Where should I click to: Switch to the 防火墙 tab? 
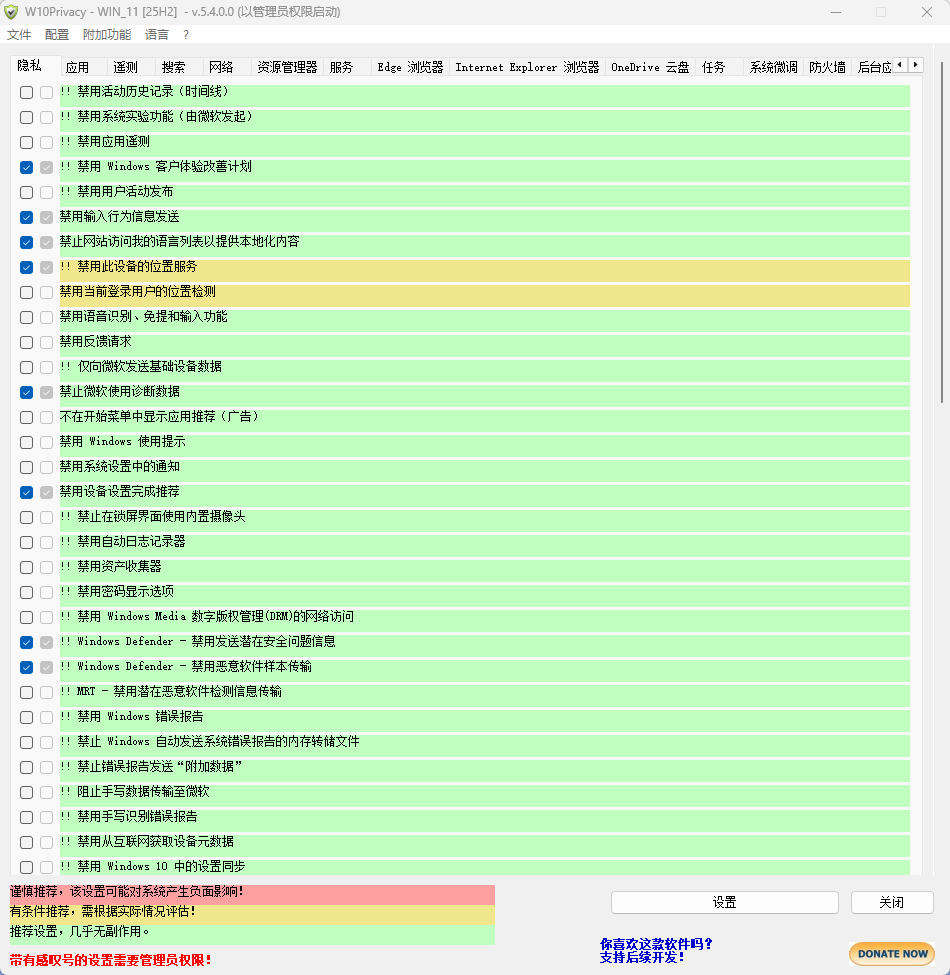pyautogui.click(x=828, y=67)
